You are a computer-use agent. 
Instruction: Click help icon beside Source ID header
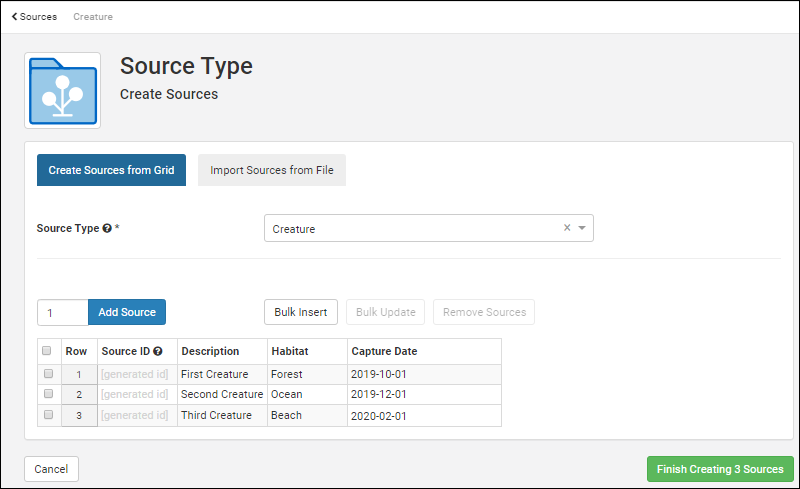pos(157,351)
